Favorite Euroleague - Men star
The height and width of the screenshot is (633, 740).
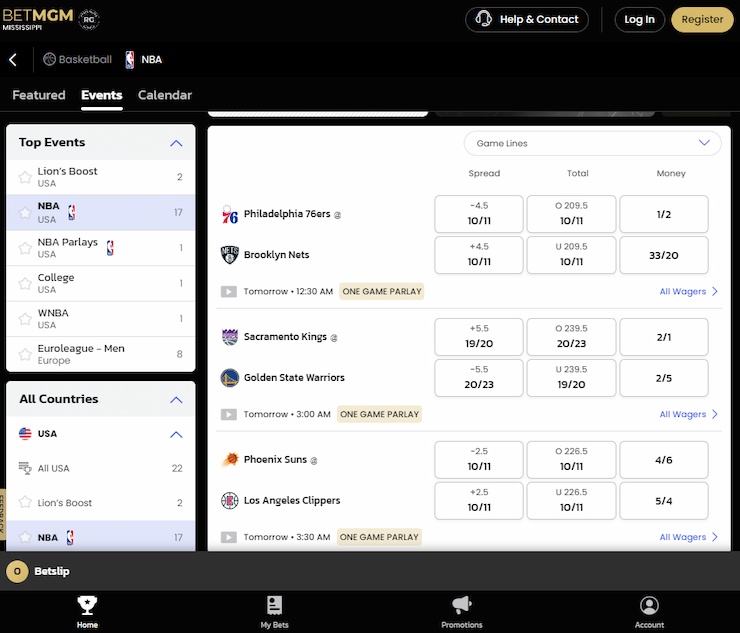(x=25, y=354)
